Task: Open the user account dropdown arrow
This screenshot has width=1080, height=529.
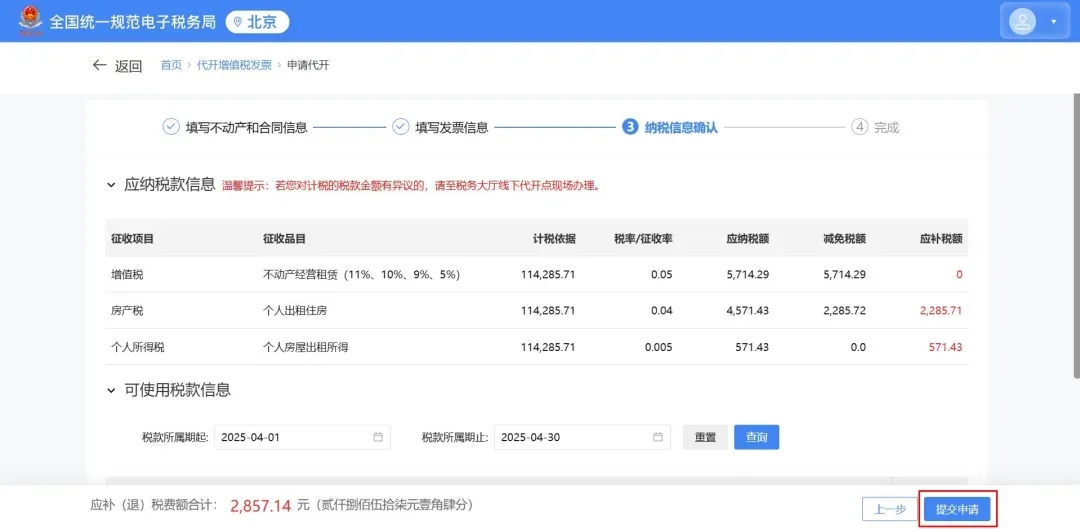Action: pos(1053,21)
